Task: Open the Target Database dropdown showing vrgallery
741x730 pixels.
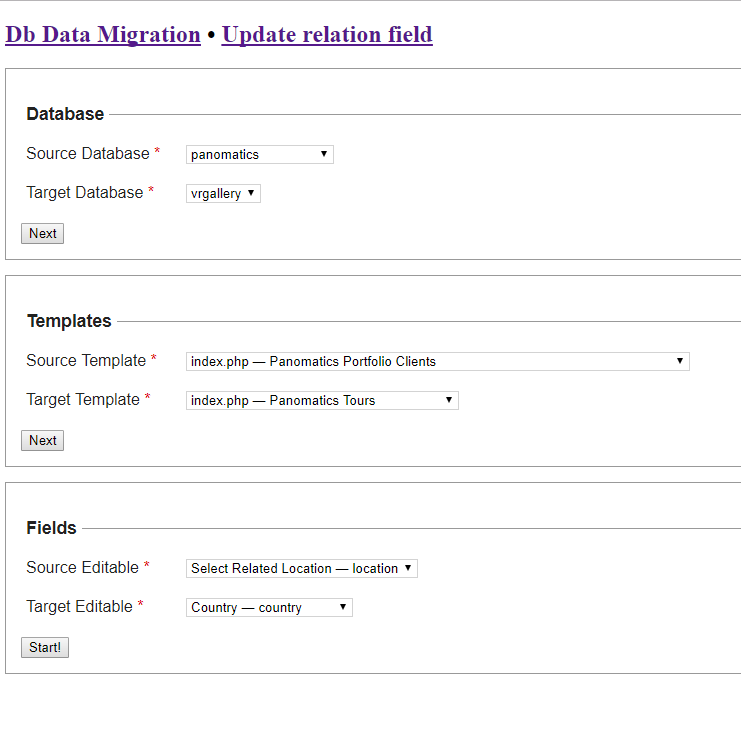Action: pyautogui.click(x=223, y=193)
